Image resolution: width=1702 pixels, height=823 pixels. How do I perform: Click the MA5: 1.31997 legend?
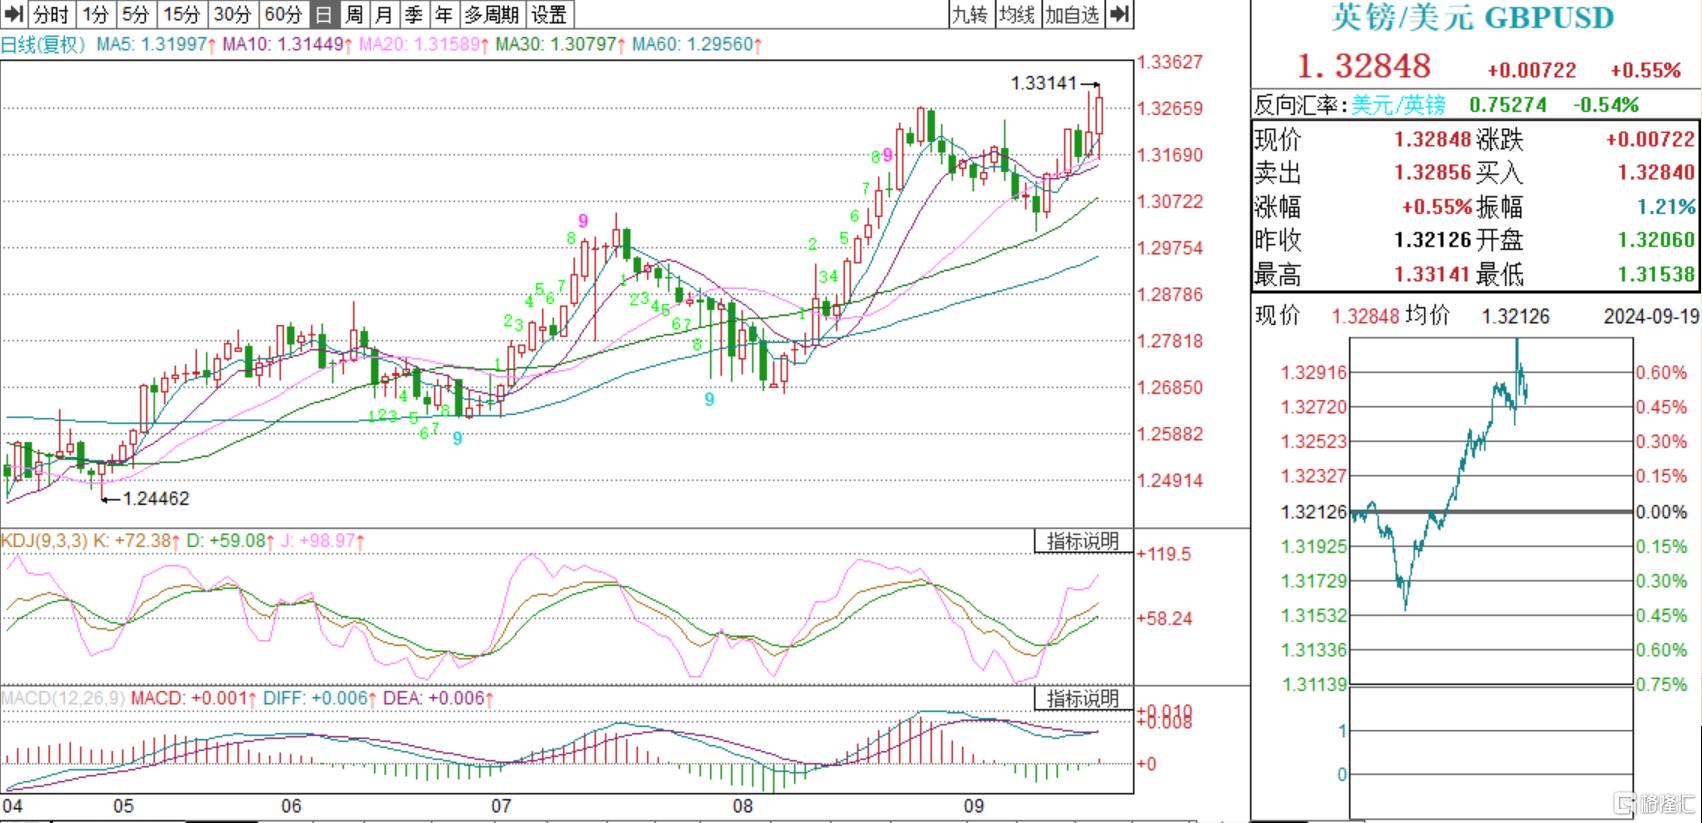tap(155, 45)
